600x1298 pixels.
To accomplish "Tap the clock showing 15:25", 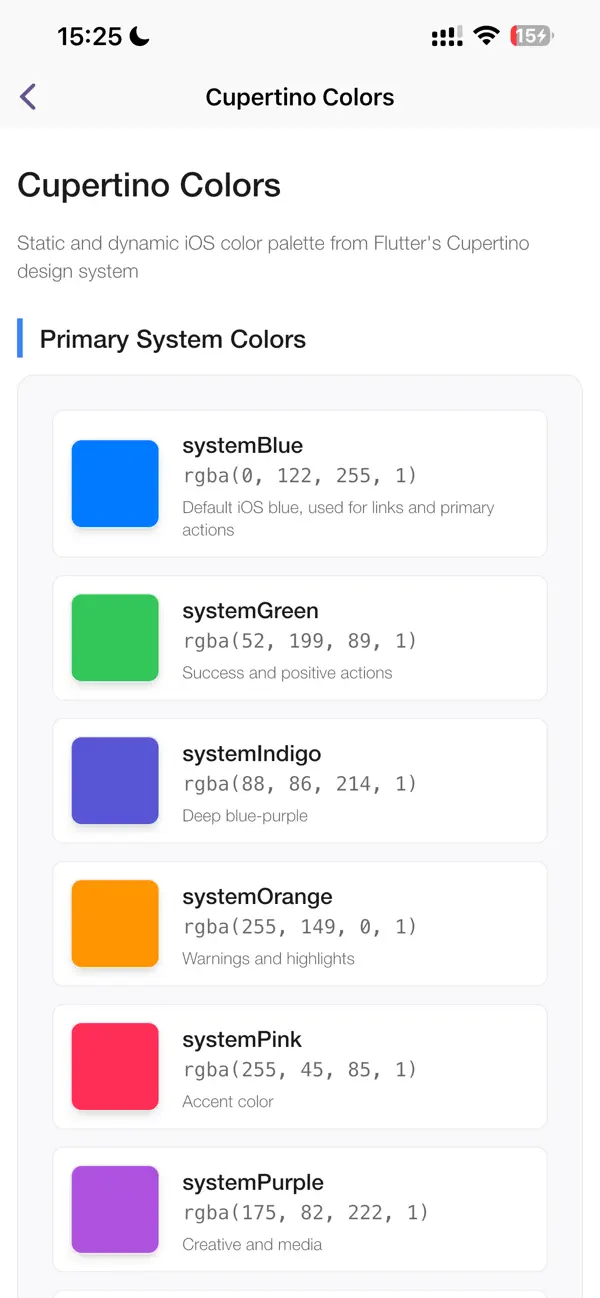I will point(92,36).
